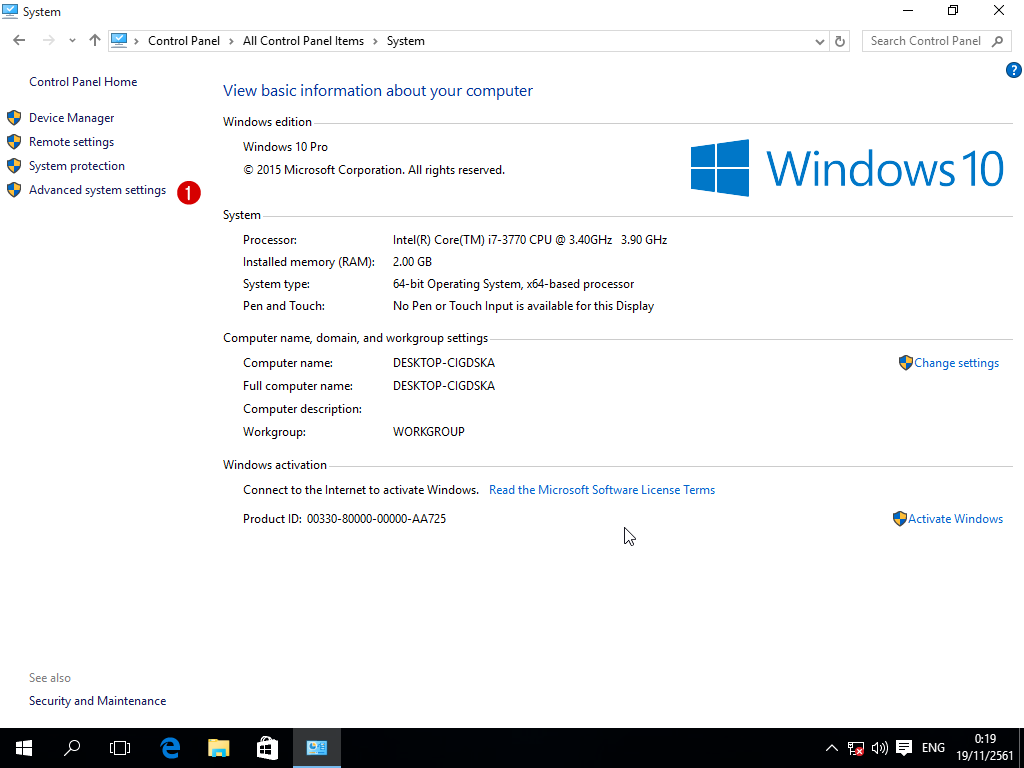Click the 64-bit Operating System text

(513, 284)
